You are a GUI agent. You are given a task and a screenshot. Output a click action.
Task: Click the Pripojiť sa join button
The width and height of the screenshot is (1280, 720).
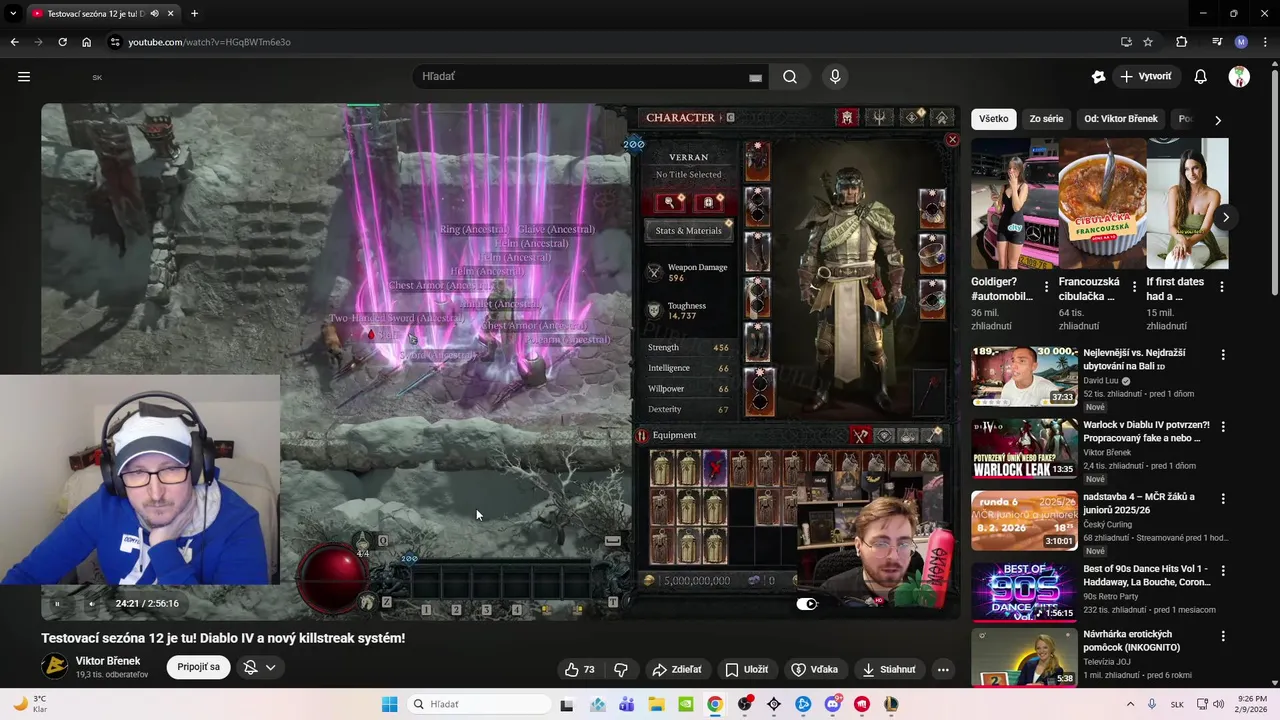tap(199, 667)
